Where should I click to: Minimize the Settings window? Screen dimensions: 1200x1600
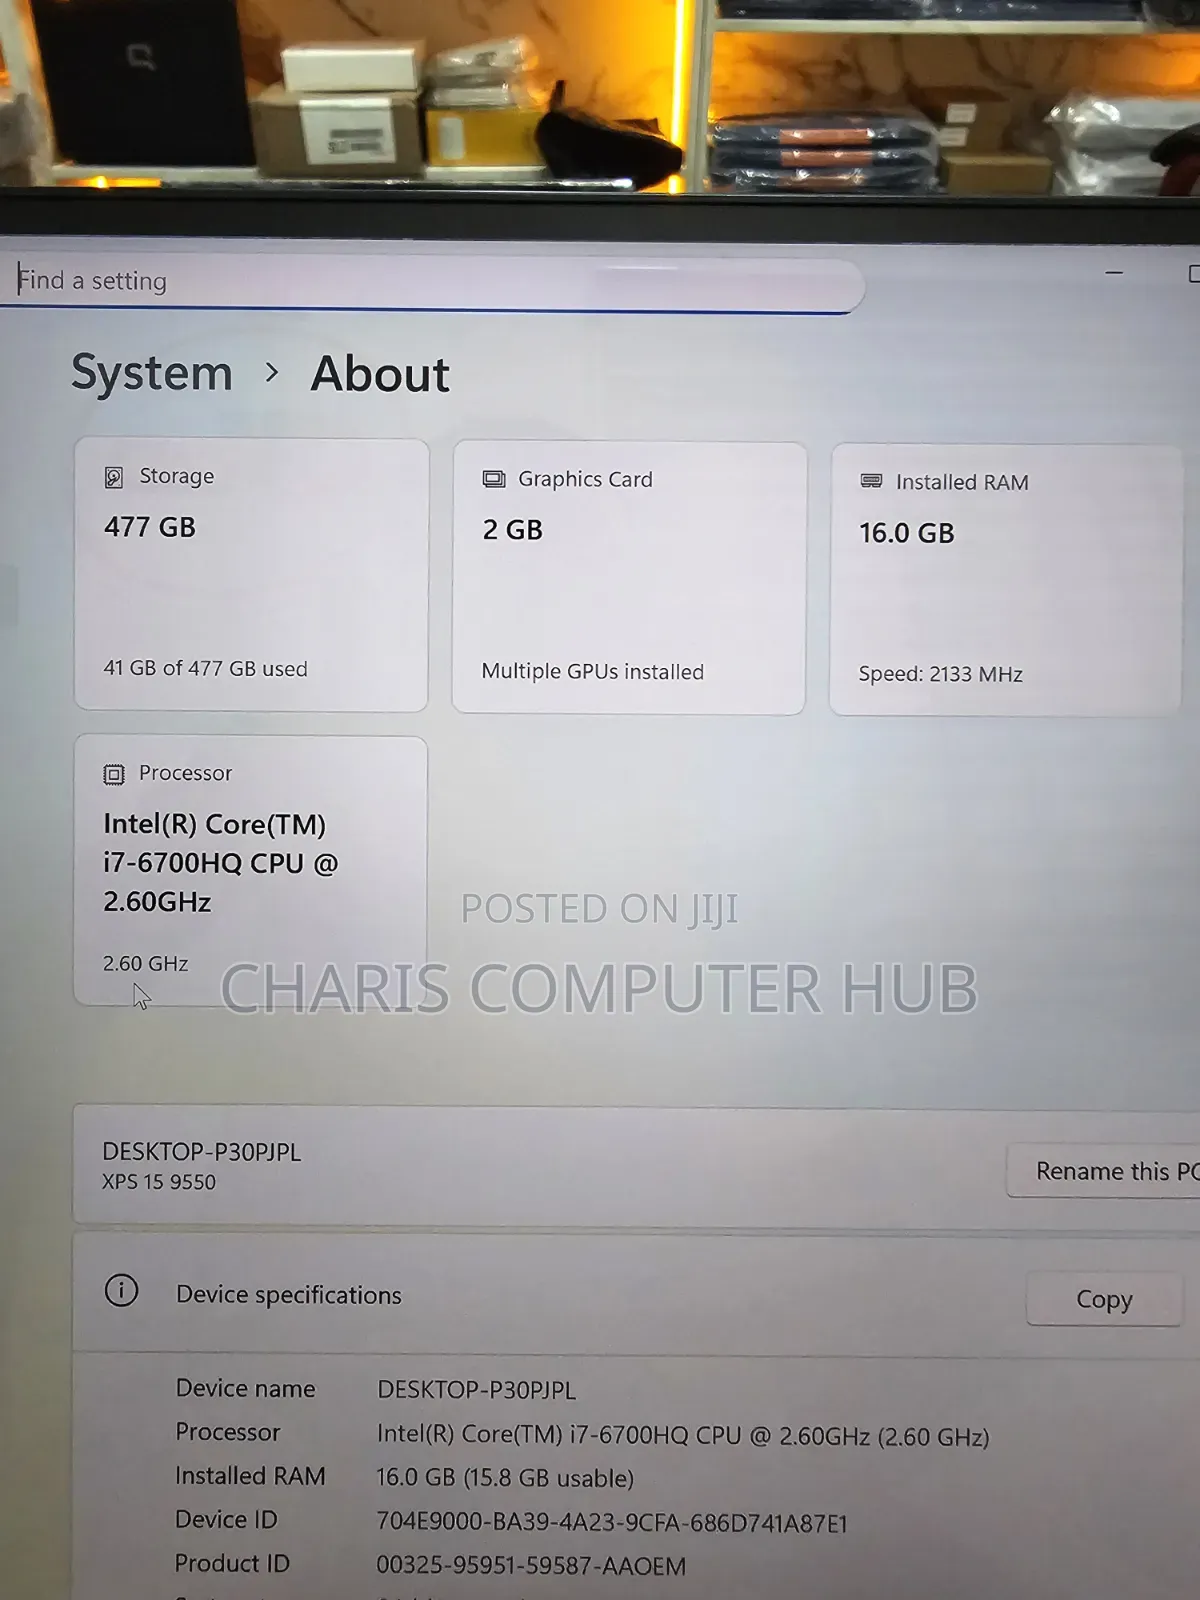pos(1114,272)
